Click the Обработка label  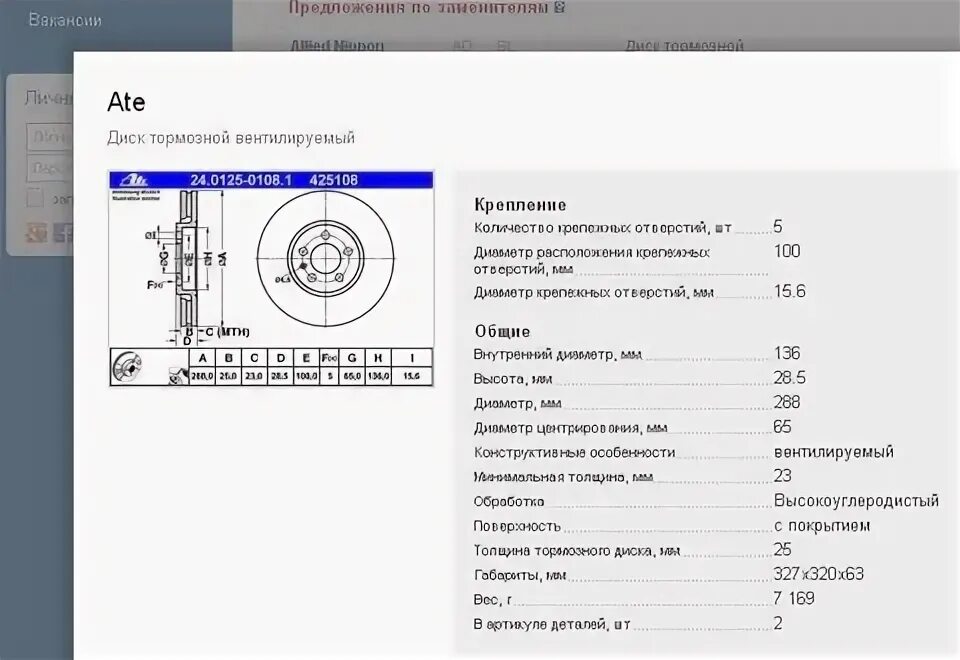509,502
